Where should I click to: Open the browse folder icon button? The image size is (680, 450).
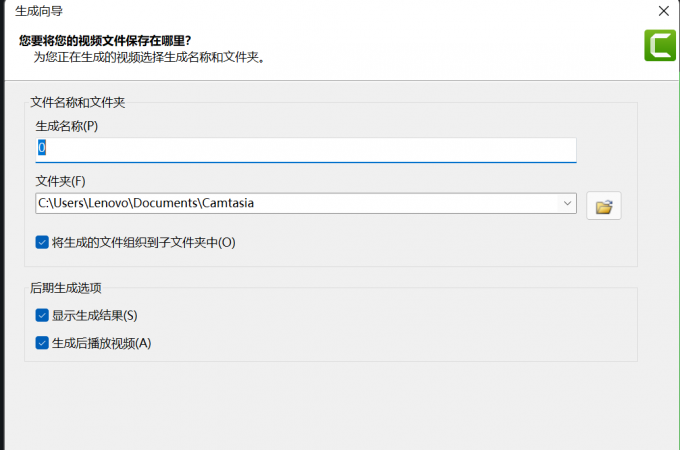tap(603, 206)
